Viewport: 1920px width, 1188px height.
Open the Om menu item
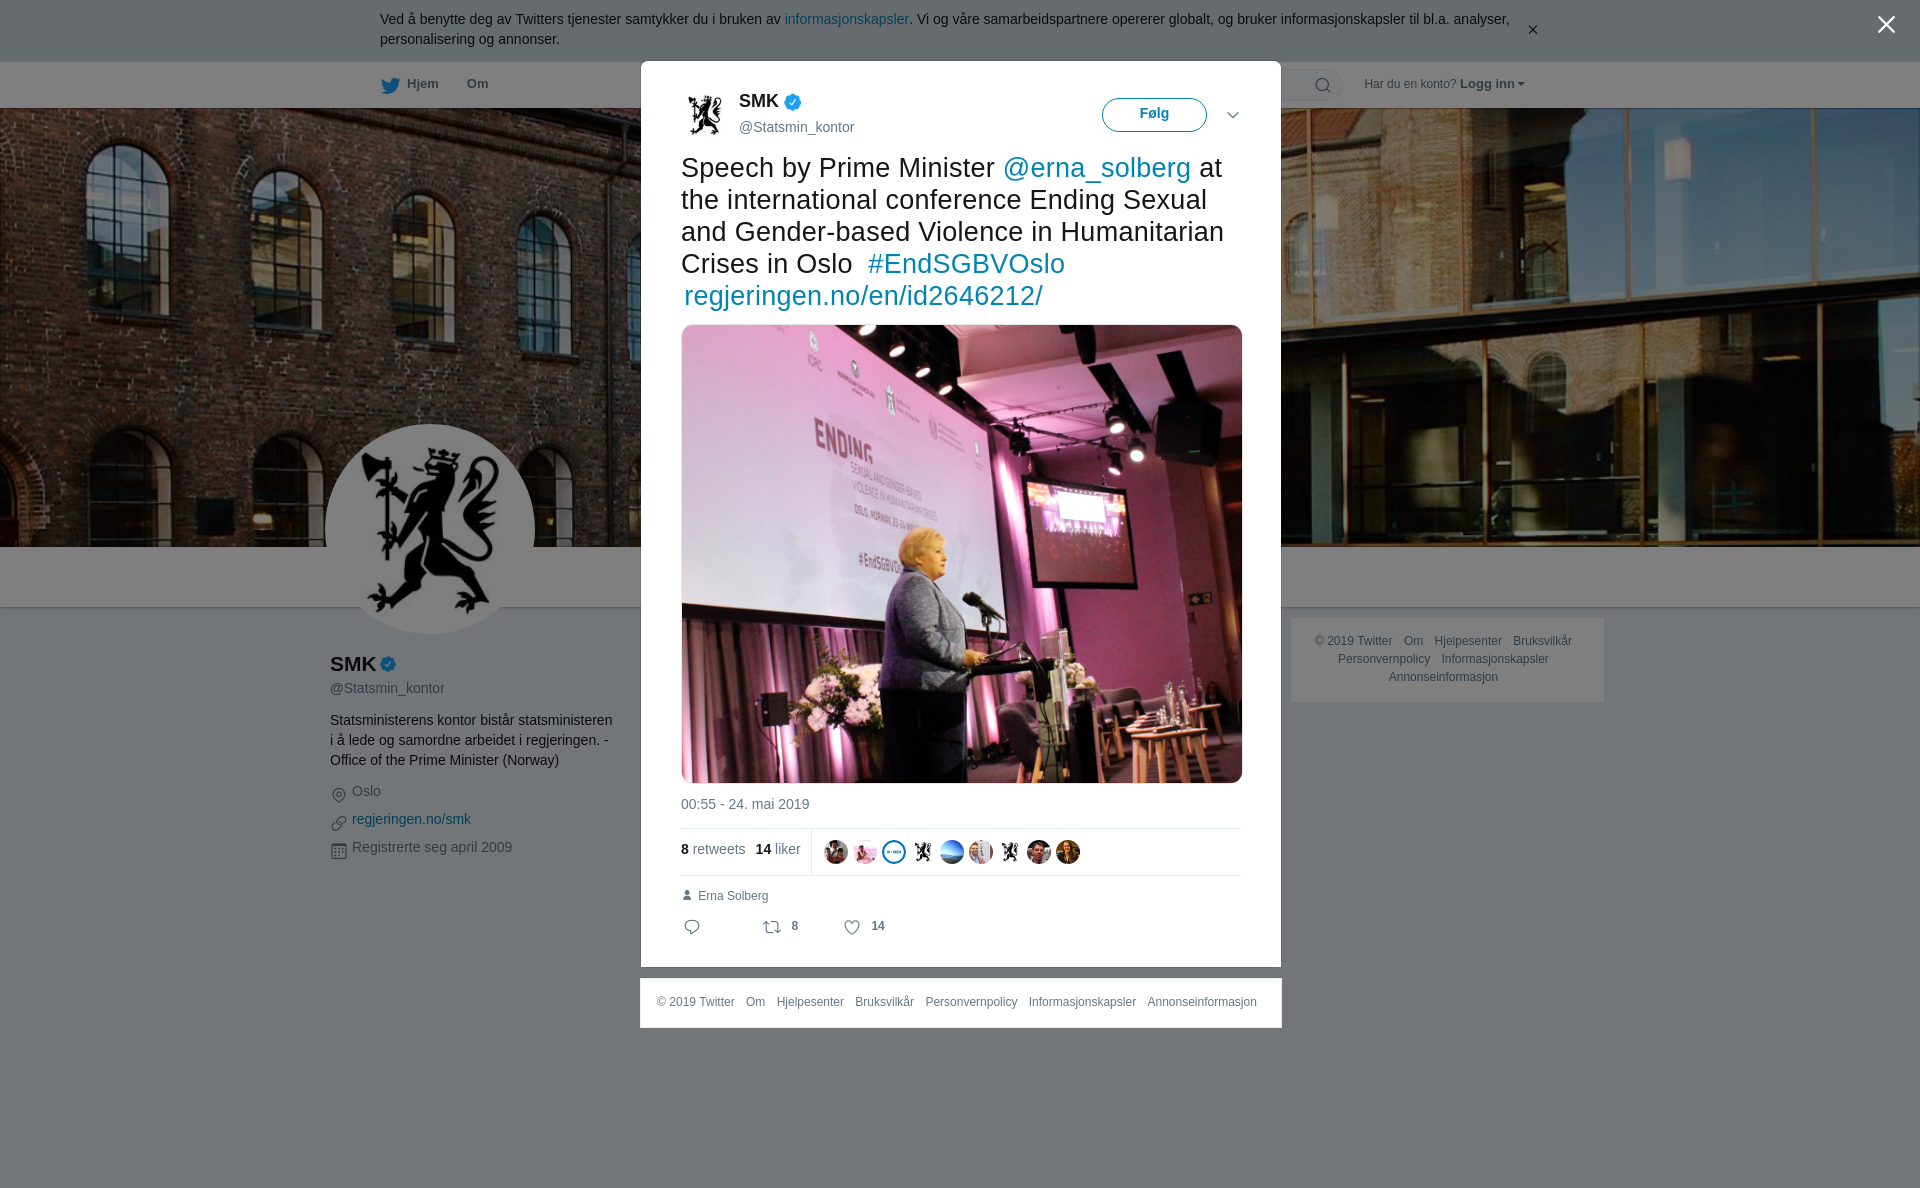477,84
